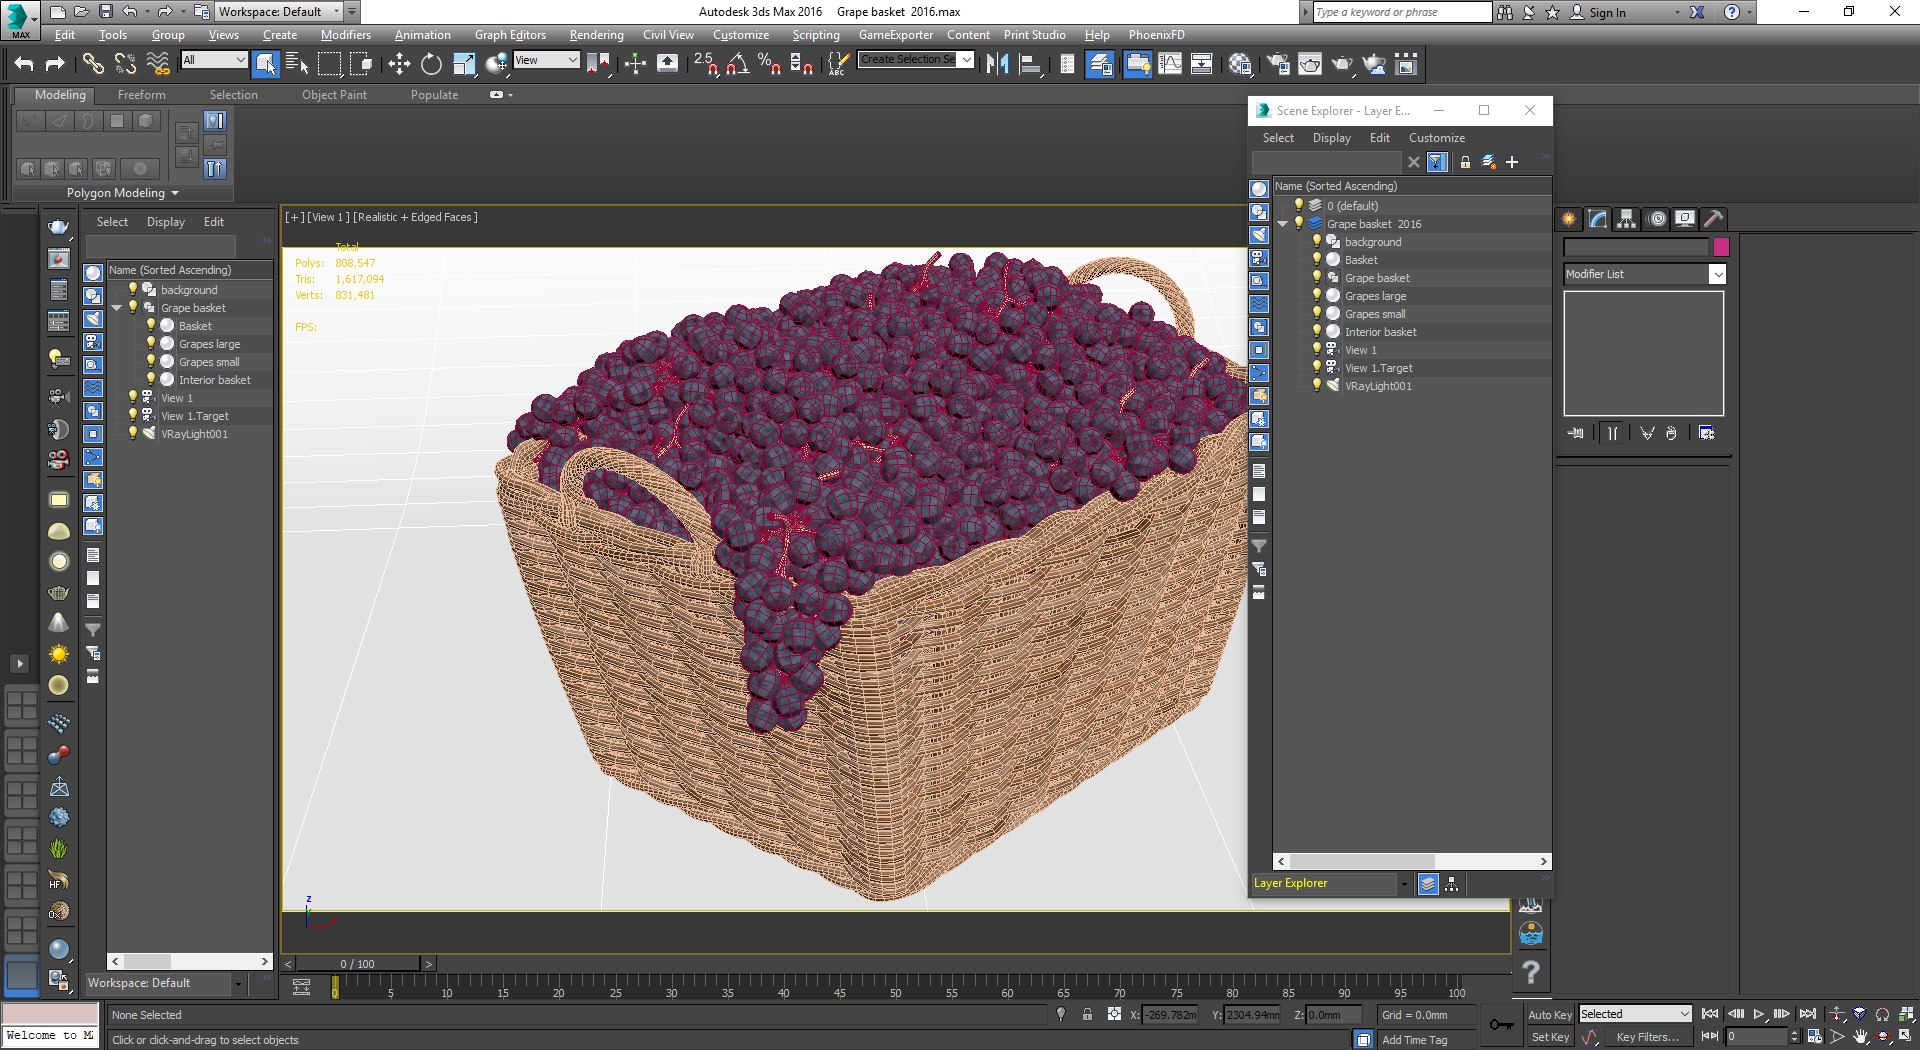1920x1050 pixels.
Task: Switch to the Freeform ribbon tab
Action: 142,95
